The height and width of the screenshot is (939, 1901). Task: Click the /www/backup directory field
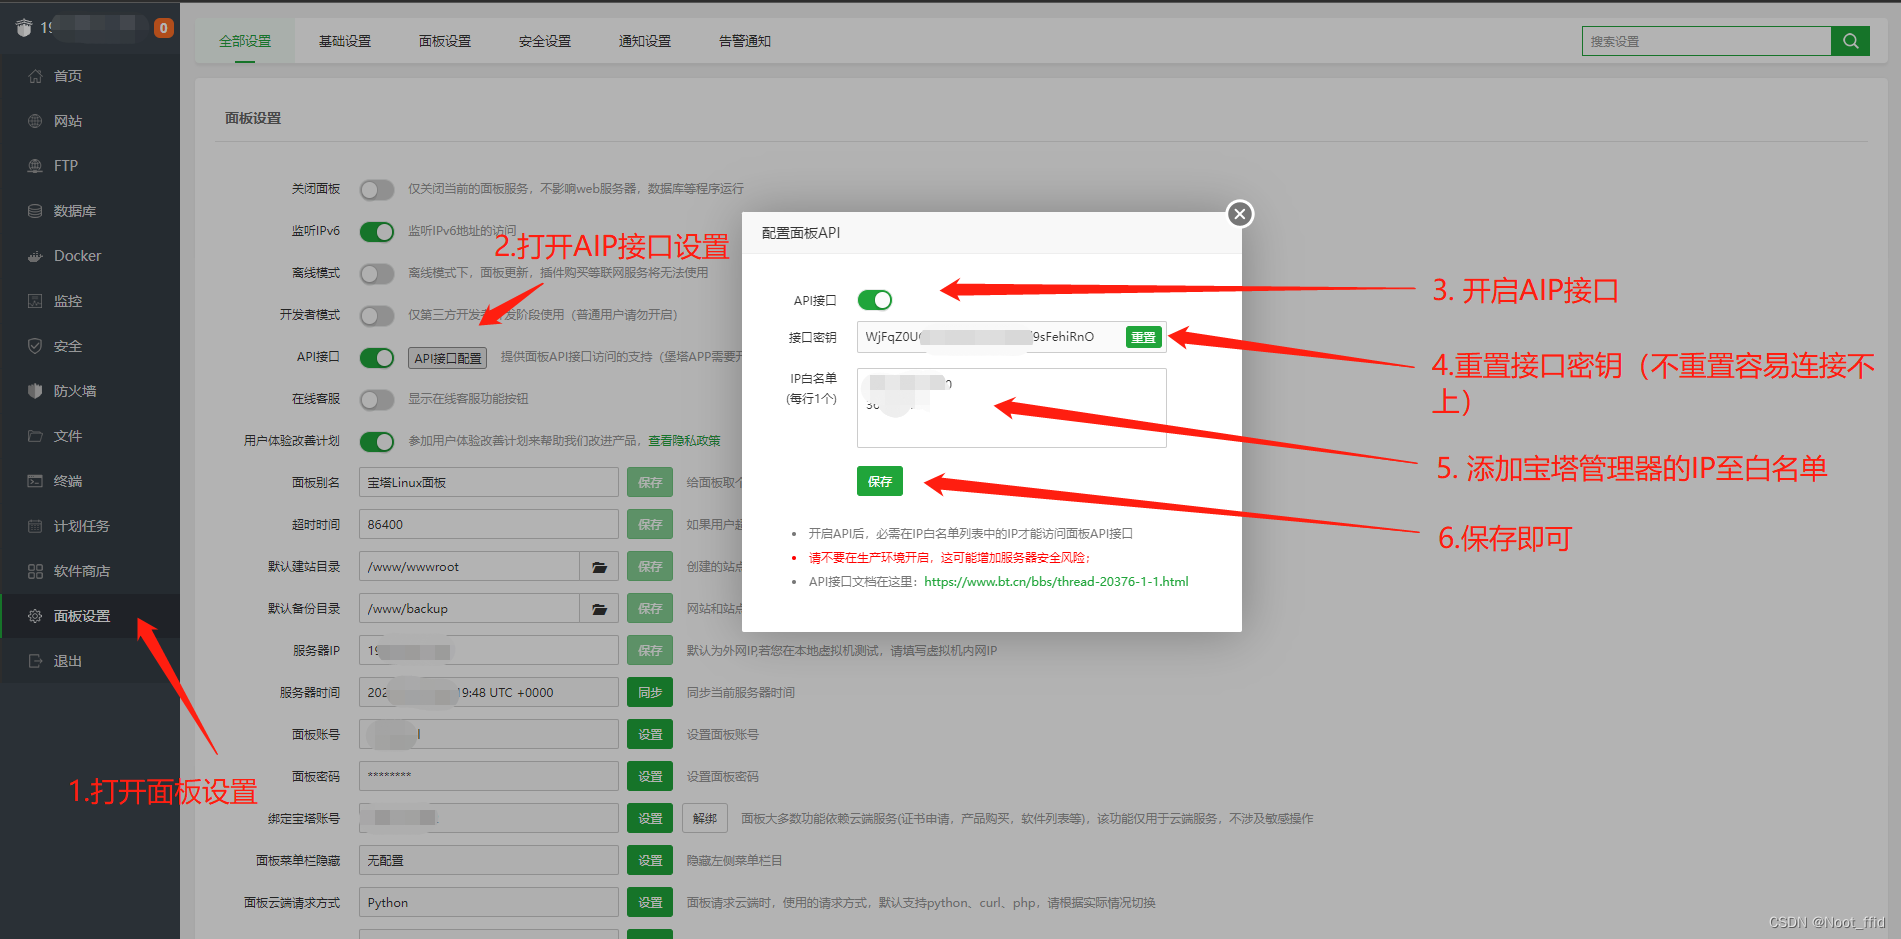tap(470, 609)
